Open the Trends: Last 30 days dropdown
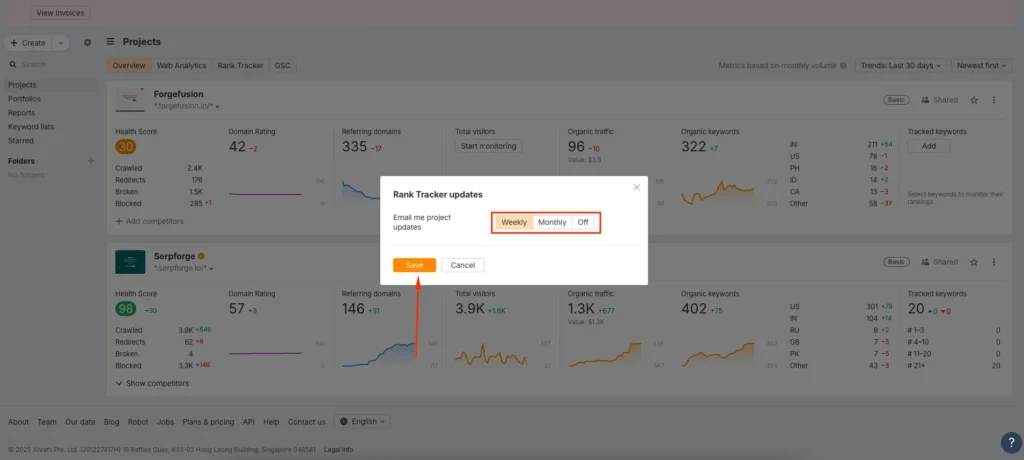1024x460 pixels. click(x=901, y=65)
